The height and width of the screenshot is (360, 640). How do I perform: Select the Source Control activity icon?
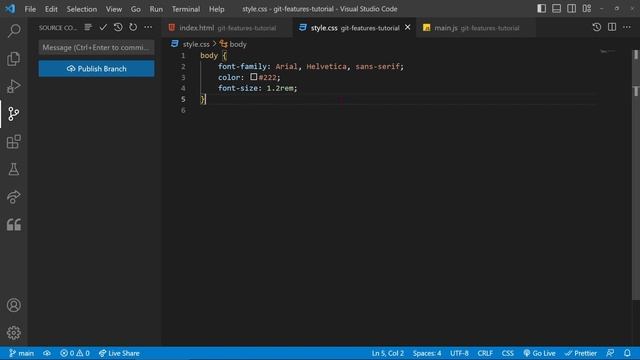point(14,114)
